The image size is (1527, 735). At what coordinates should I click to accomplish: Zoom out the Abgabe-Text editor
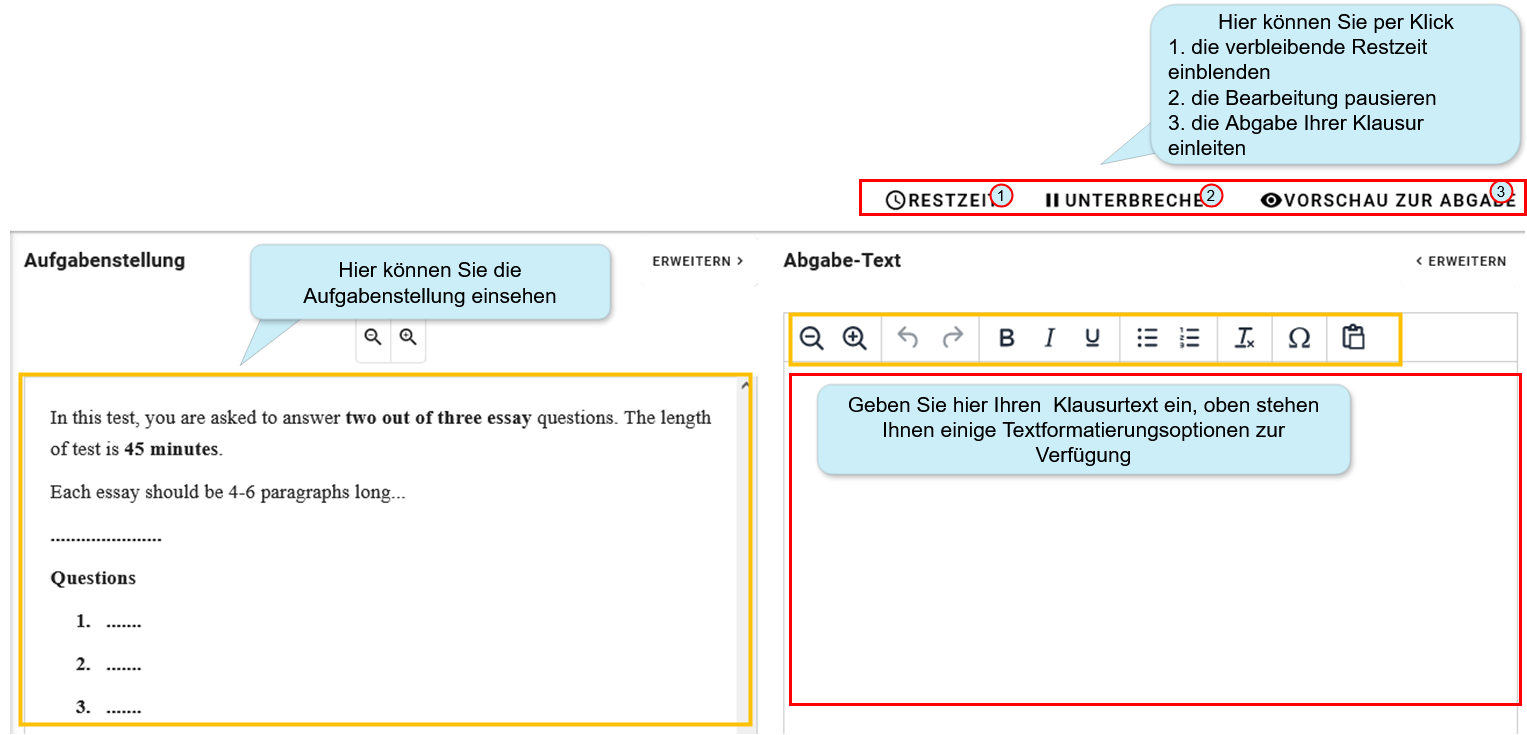point(812,338)
